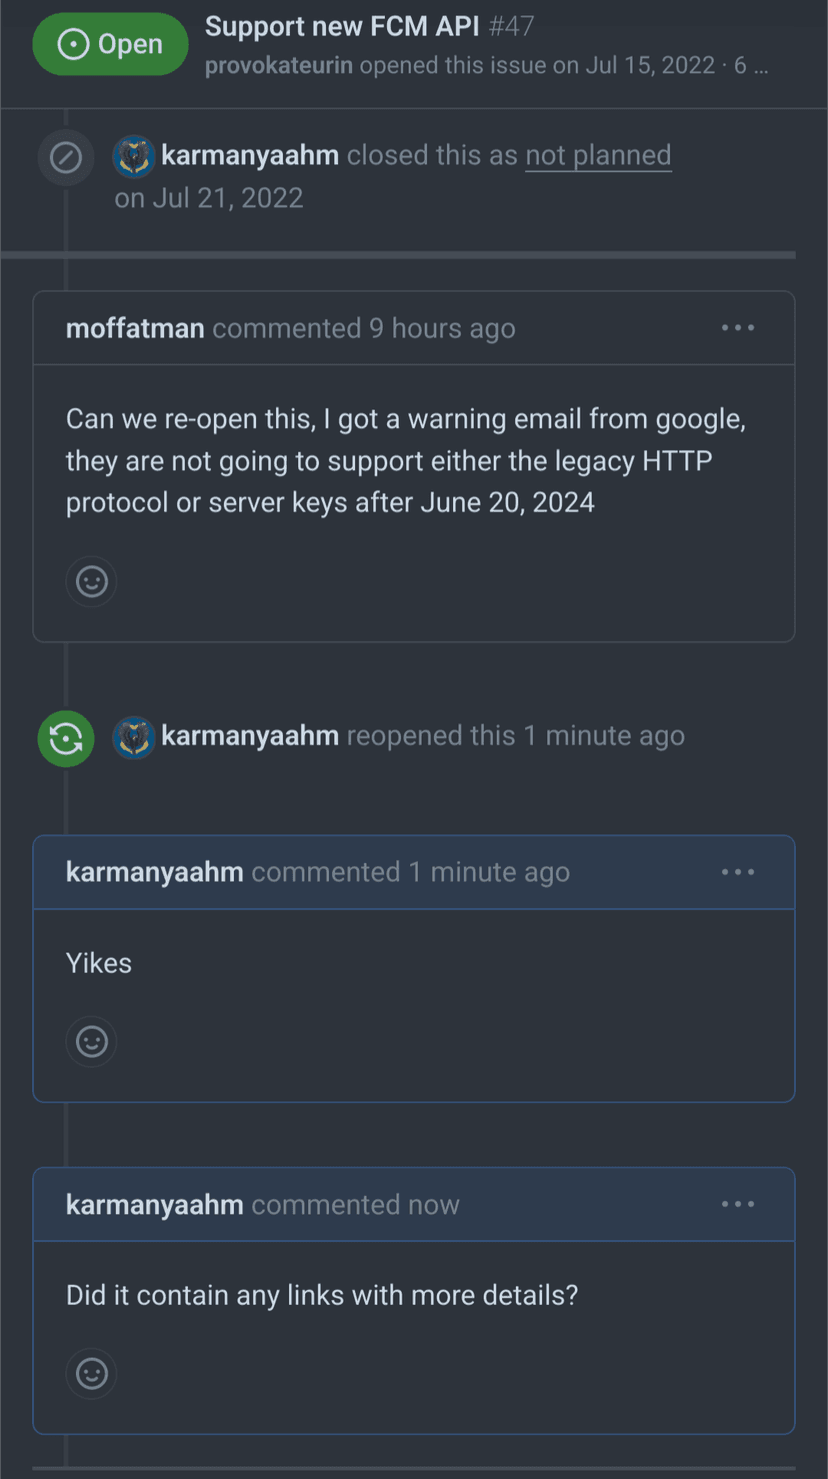Viewport: 828px width, 1479px height.
Task: Click the "9 hours ago" timestamp
Action: (441, 327)
